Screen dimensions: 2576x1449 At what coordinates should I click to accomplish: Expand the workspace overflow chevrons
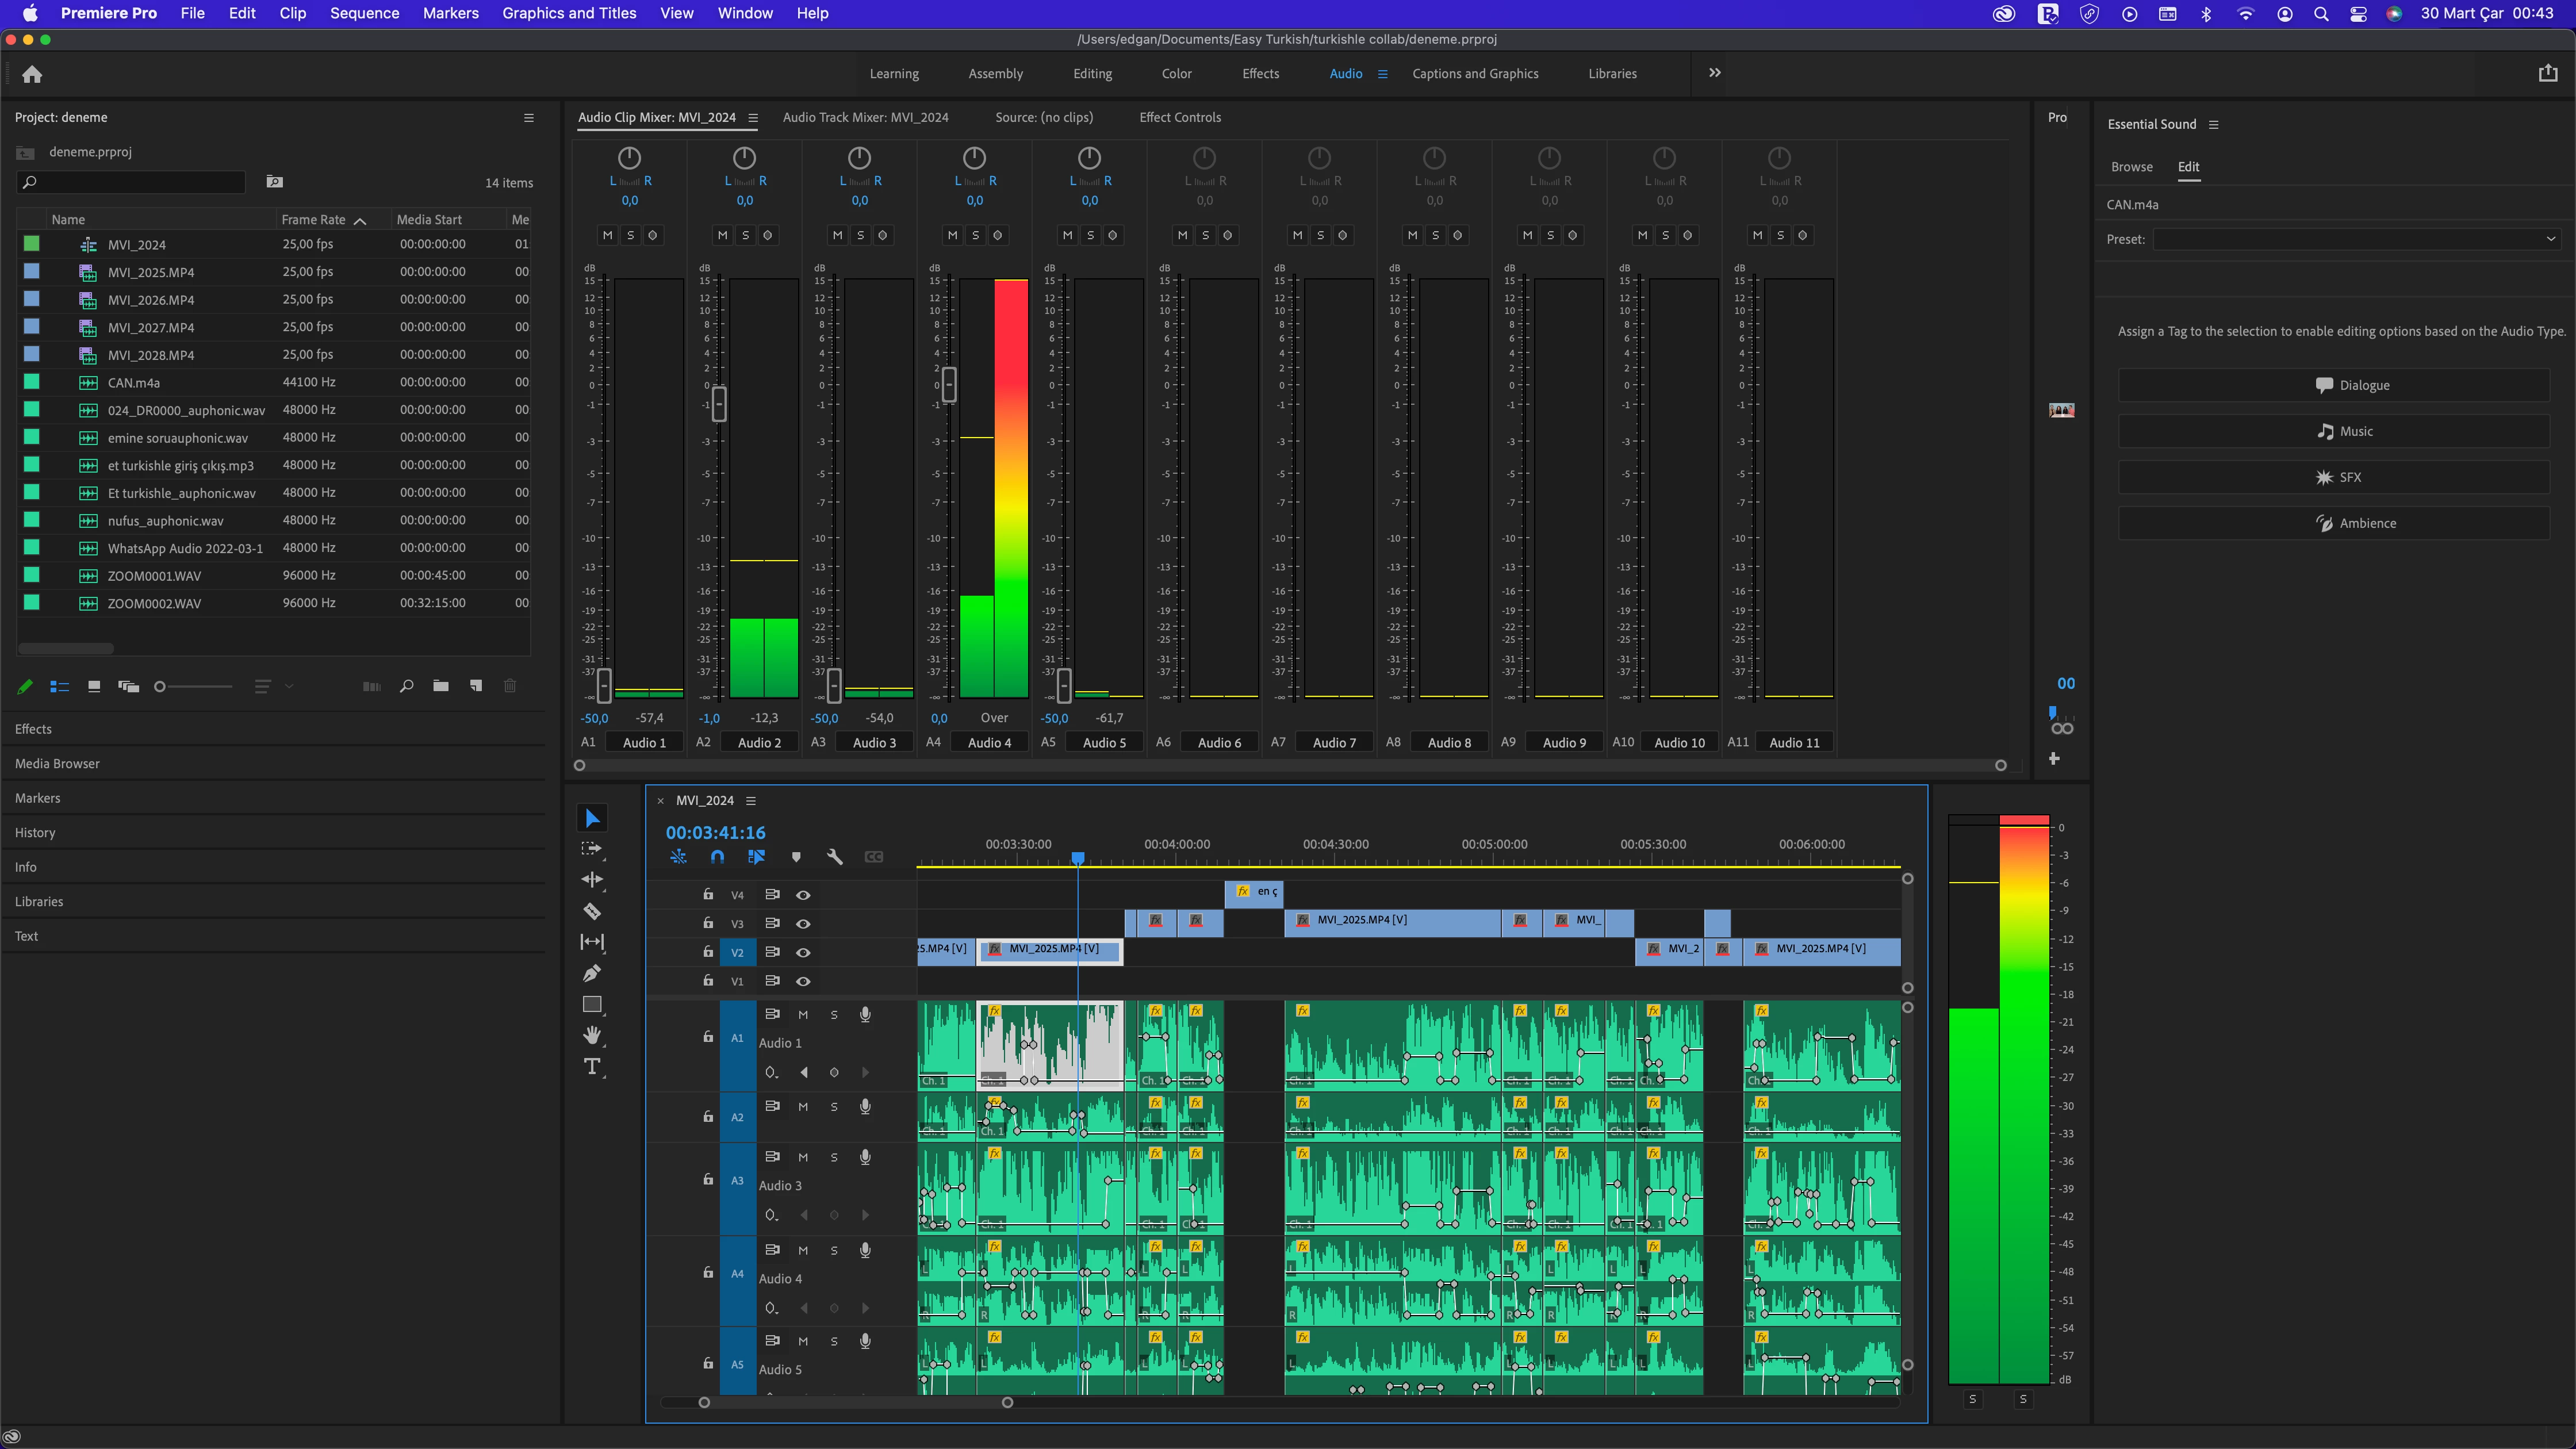click(x=1715, y=73)
